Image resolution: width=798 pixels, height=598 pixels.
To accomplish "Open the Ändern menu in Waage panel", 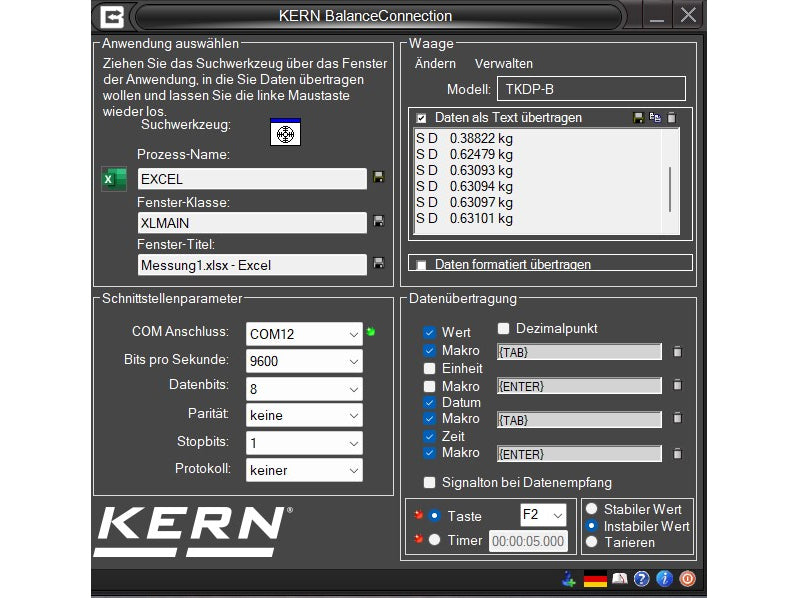I will [x=435, y=64].
